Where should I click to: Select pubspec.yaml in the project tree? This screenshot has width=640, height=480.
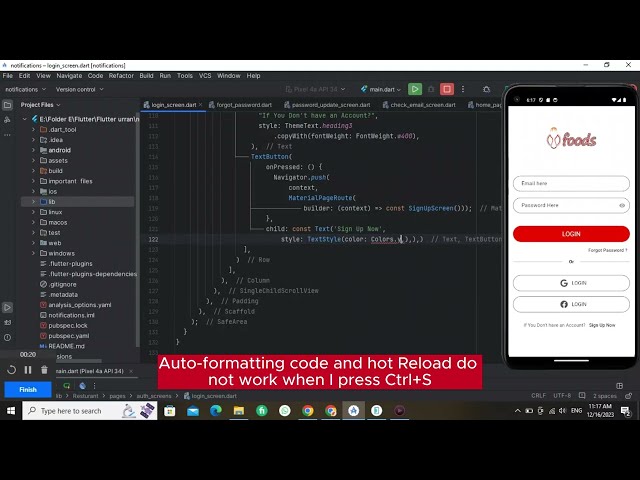[69, 336]
